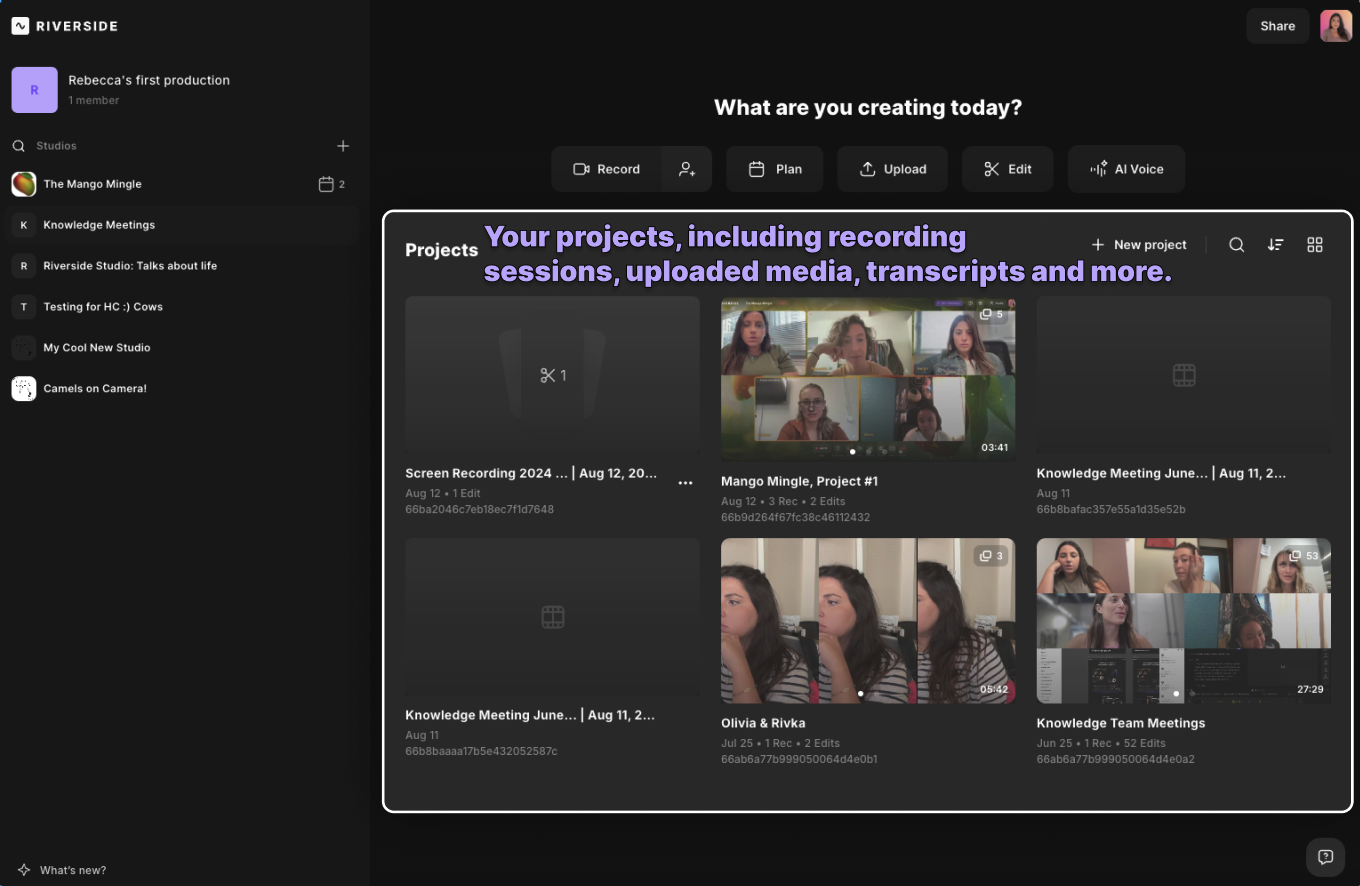Image resolution: width=1360 pixels, height=886 pixels.
Task: Open the user profile avatar
Action: click(1336, 26)
